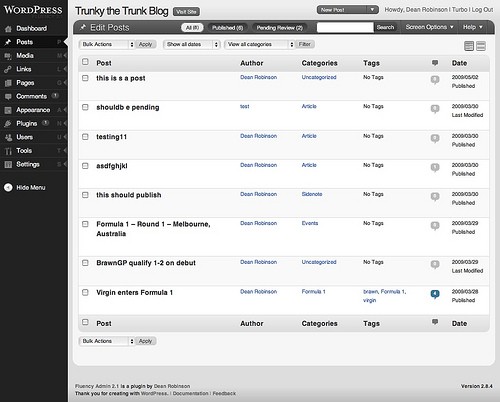Click the Media library sidebar icon
The height and width of the screenshot is (402, 500).
(x=8, y=56)
